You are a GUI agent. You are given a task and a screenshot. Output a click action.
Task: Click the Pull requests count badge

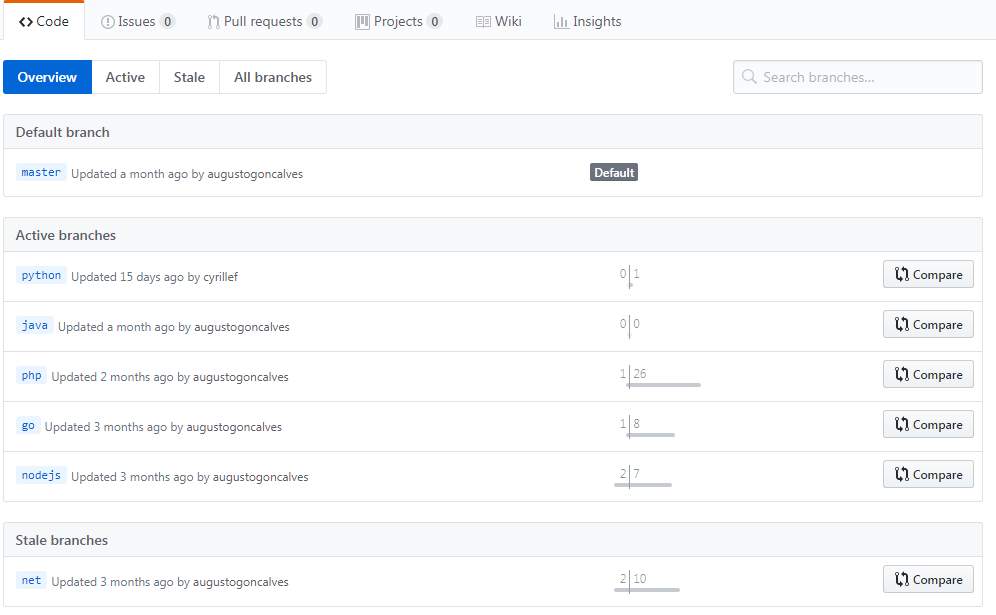pyautogui.click(x=314, y=22)
